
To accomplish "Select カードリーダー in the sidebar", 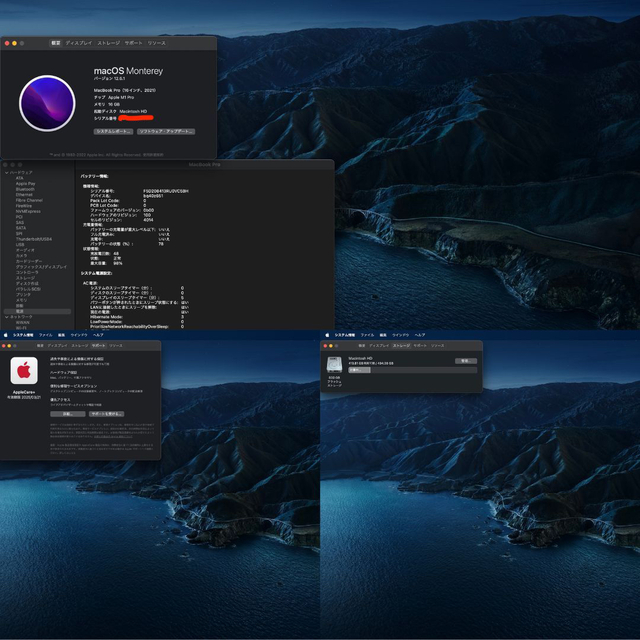I will point(29,261).
